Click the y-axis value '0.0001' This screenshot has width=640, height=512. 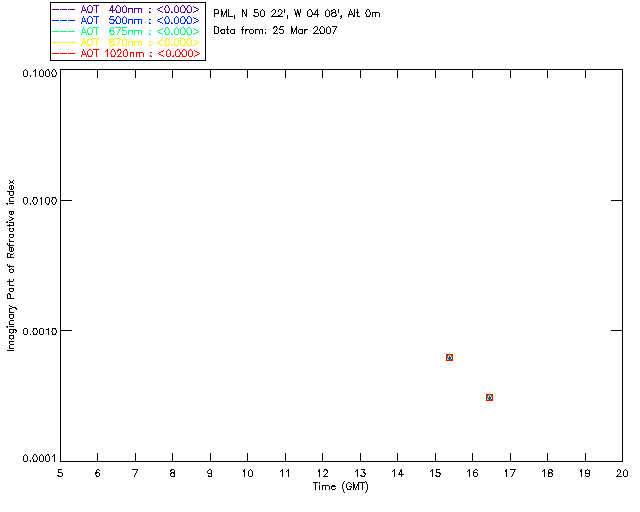(40, 459)
